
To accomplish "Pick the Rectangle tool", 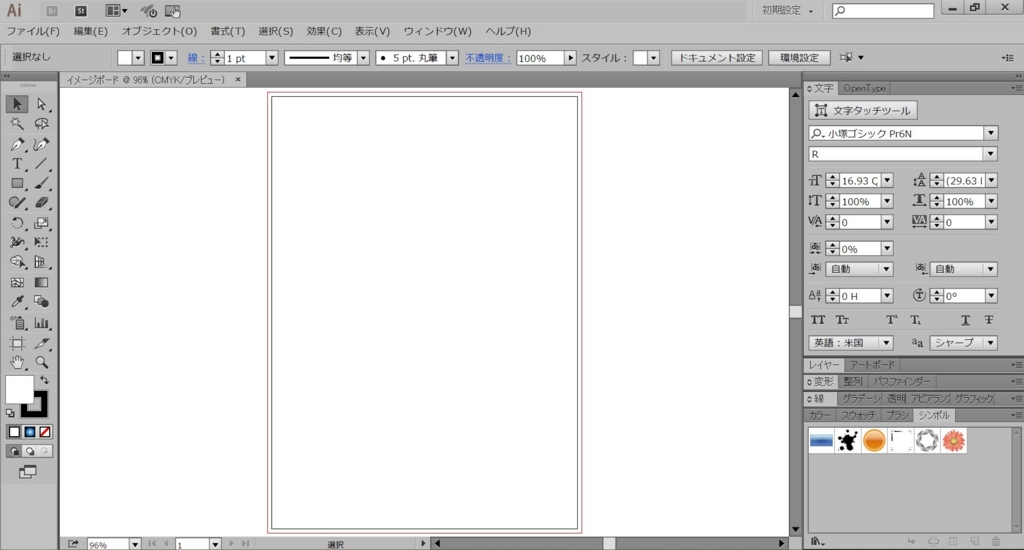I will tap(17, 184).
